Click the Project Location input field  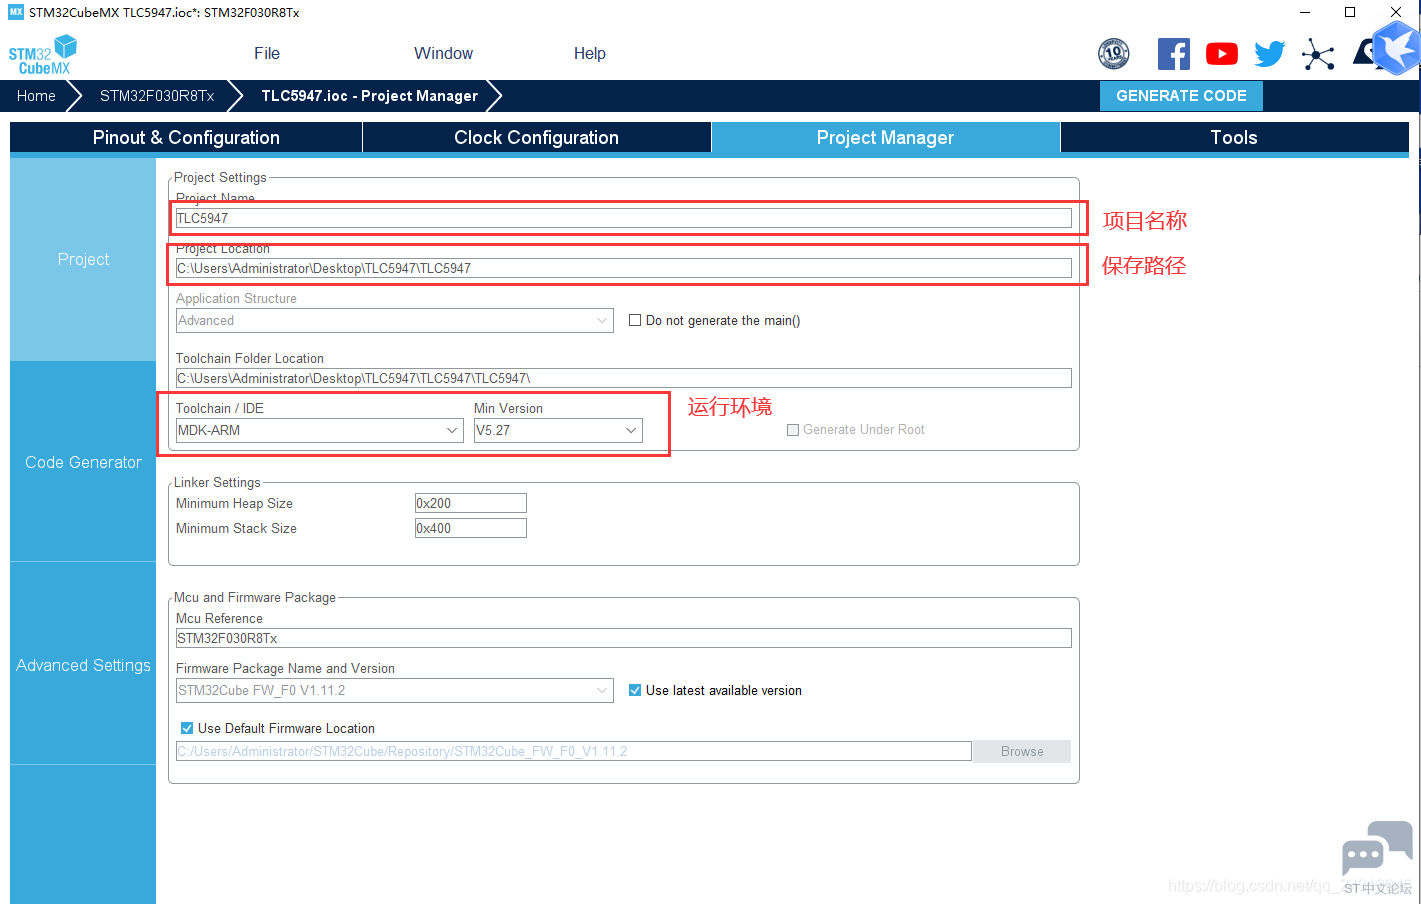[624, 268]
